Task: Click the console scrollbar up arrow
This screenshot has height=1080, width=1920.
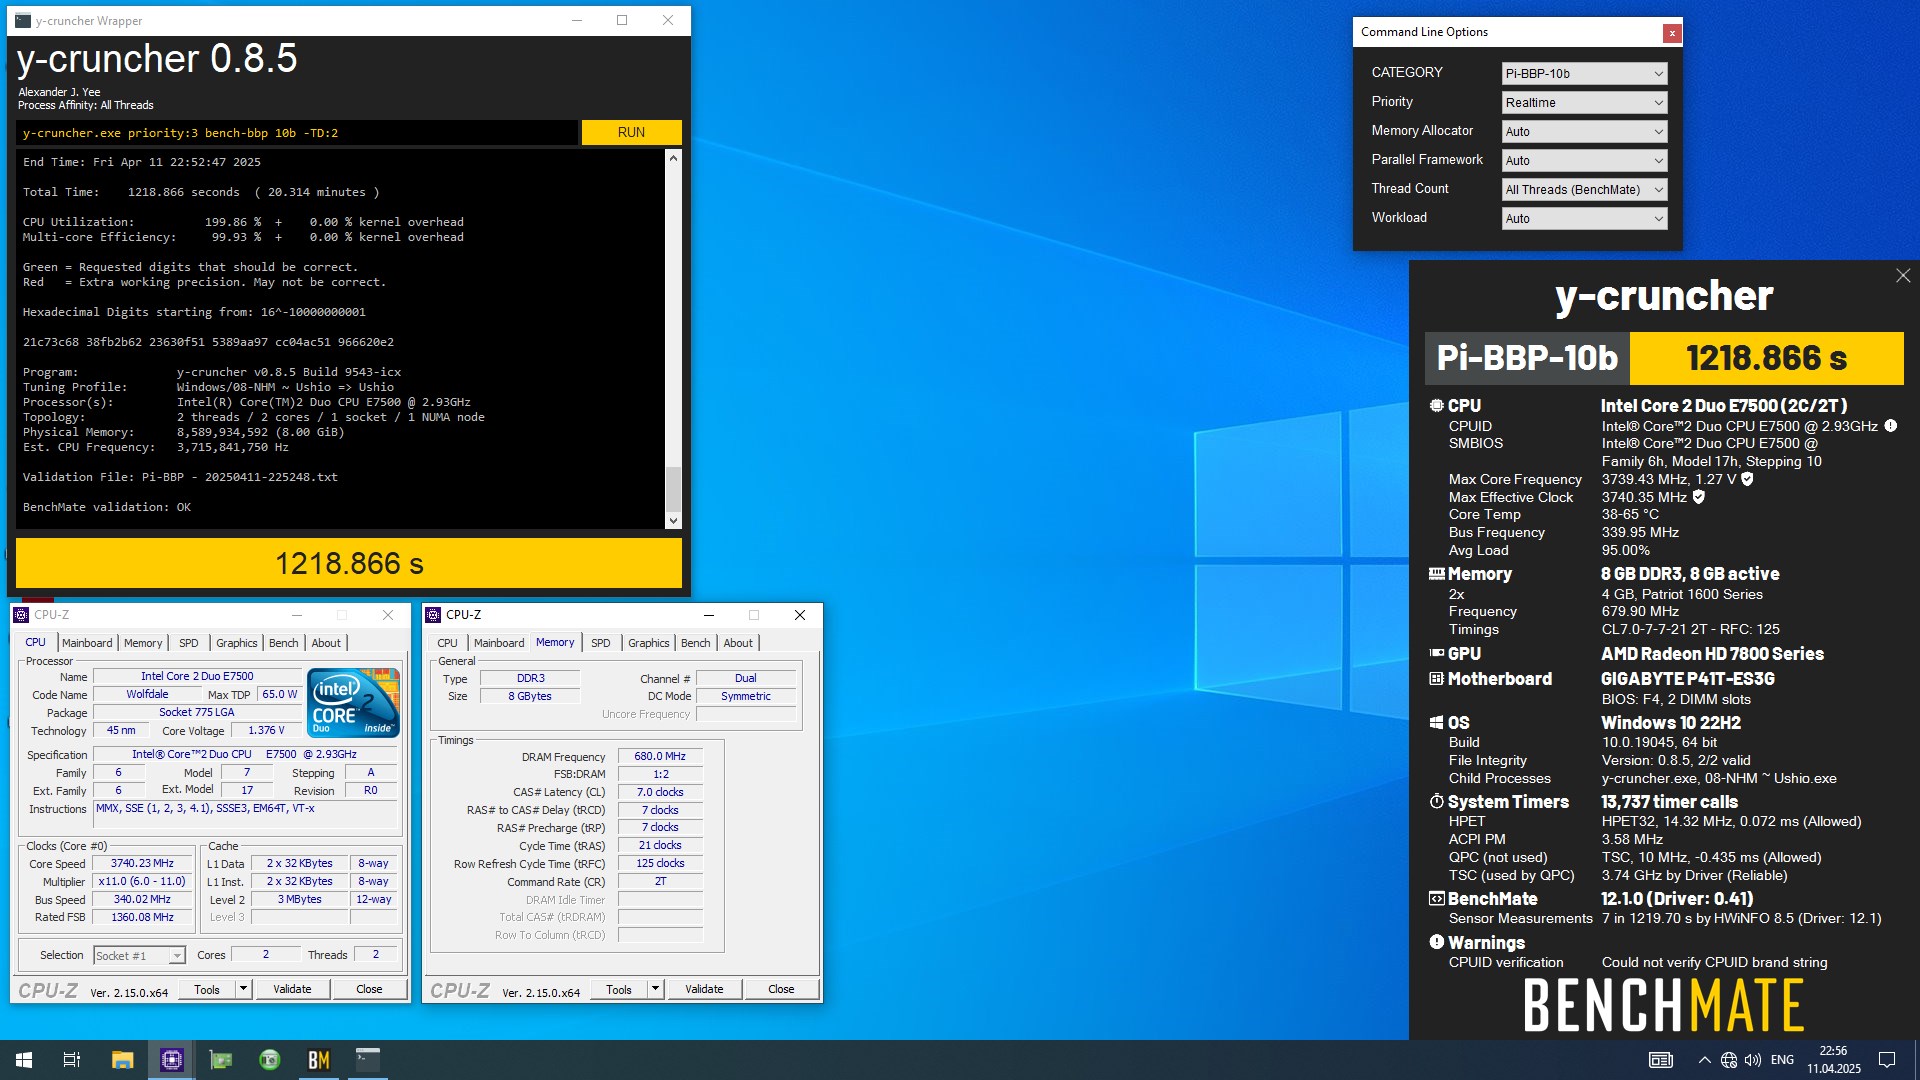Action: pos(673,158)
